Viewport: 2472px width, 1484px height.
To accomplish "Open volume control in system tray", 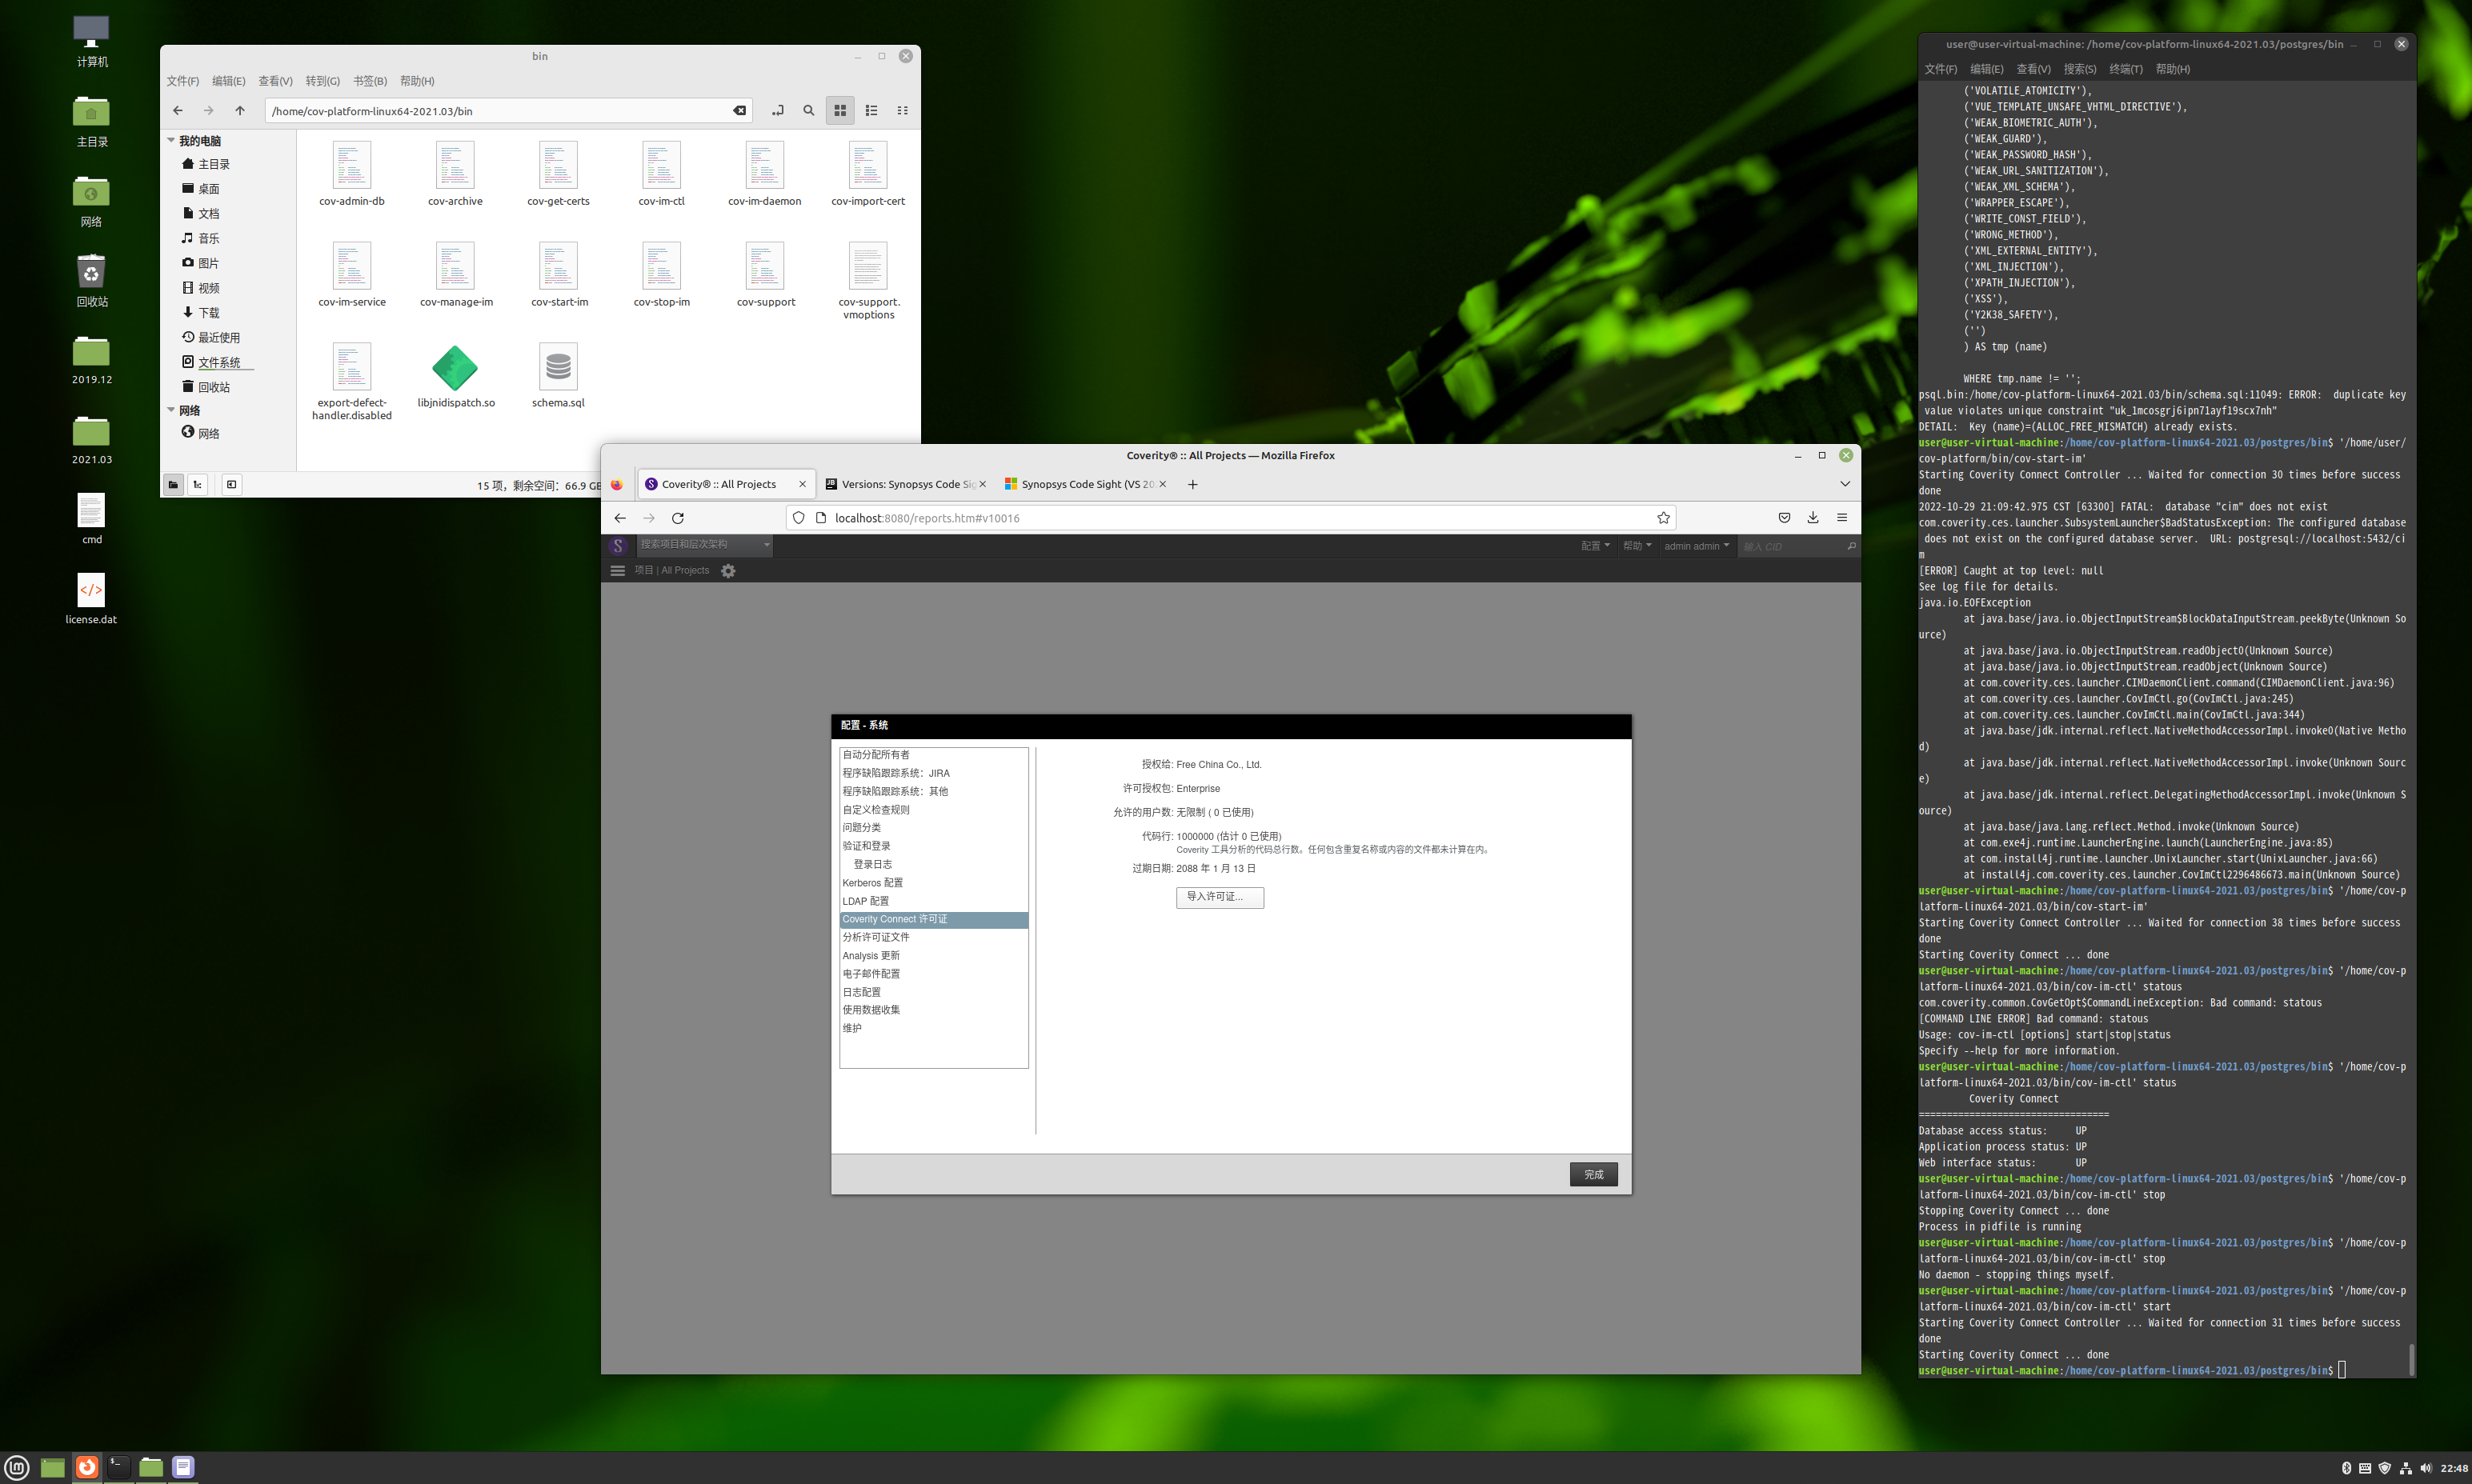I will (2425, 1468).
